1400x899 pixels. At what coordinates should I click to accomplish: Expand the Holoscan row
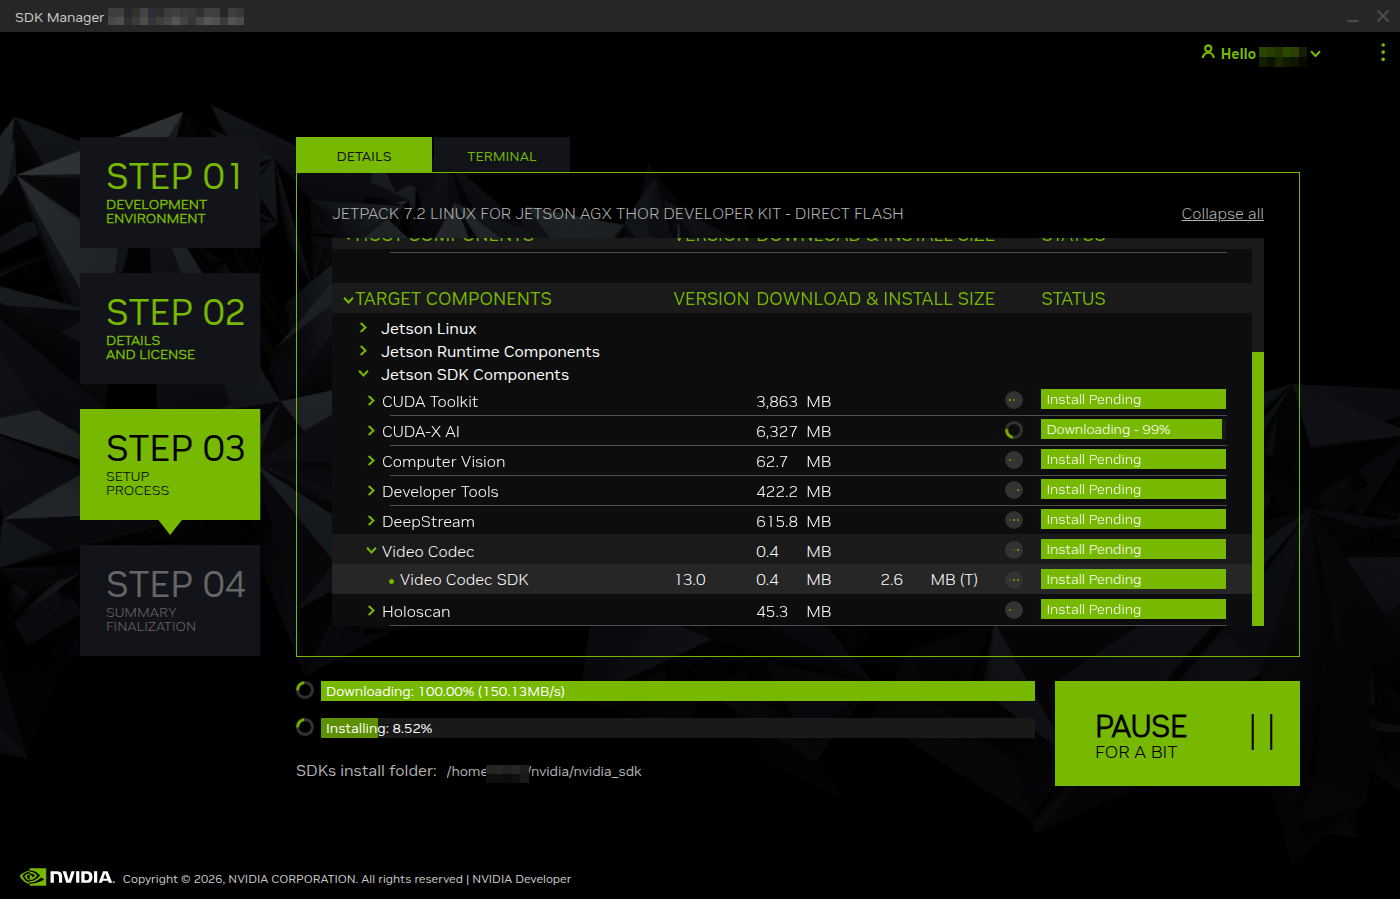click(371, 611)
